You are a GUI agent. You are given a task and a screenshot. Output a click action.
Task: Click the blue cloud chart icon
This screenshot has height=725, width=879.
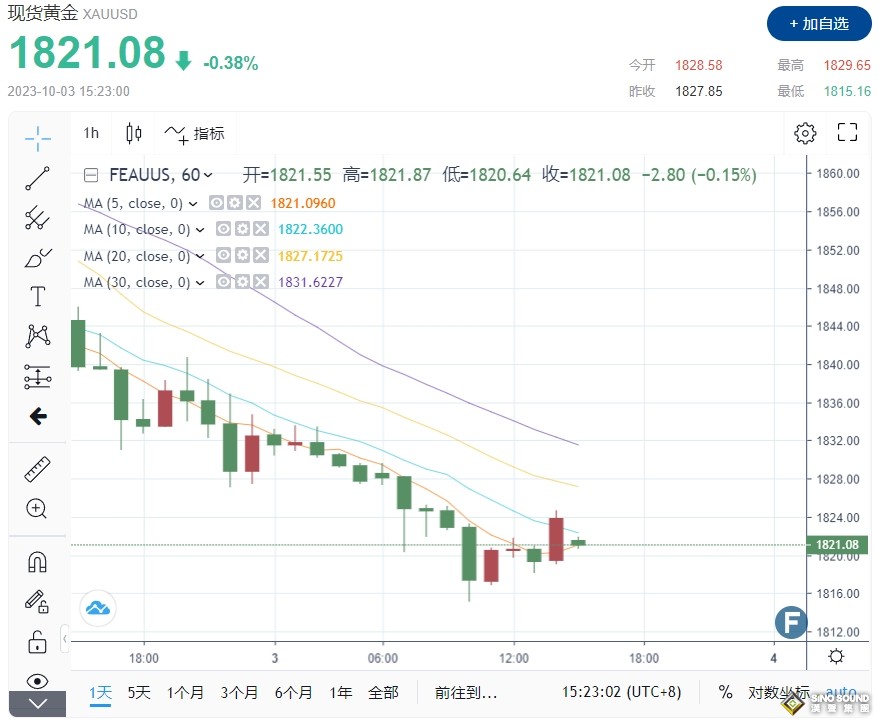(x=98, y=608)
